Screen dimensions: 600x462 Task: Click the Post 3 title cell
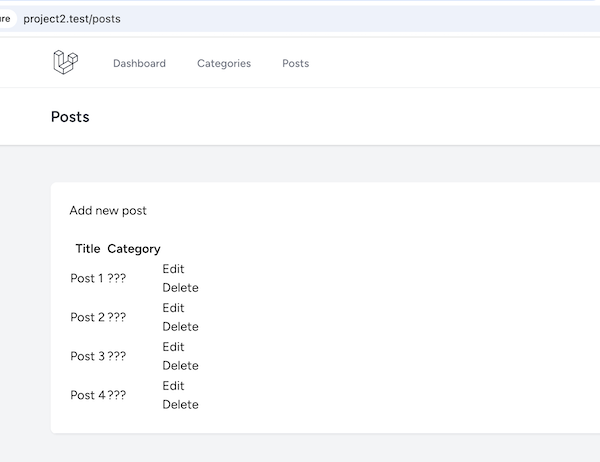pos(87,356)
